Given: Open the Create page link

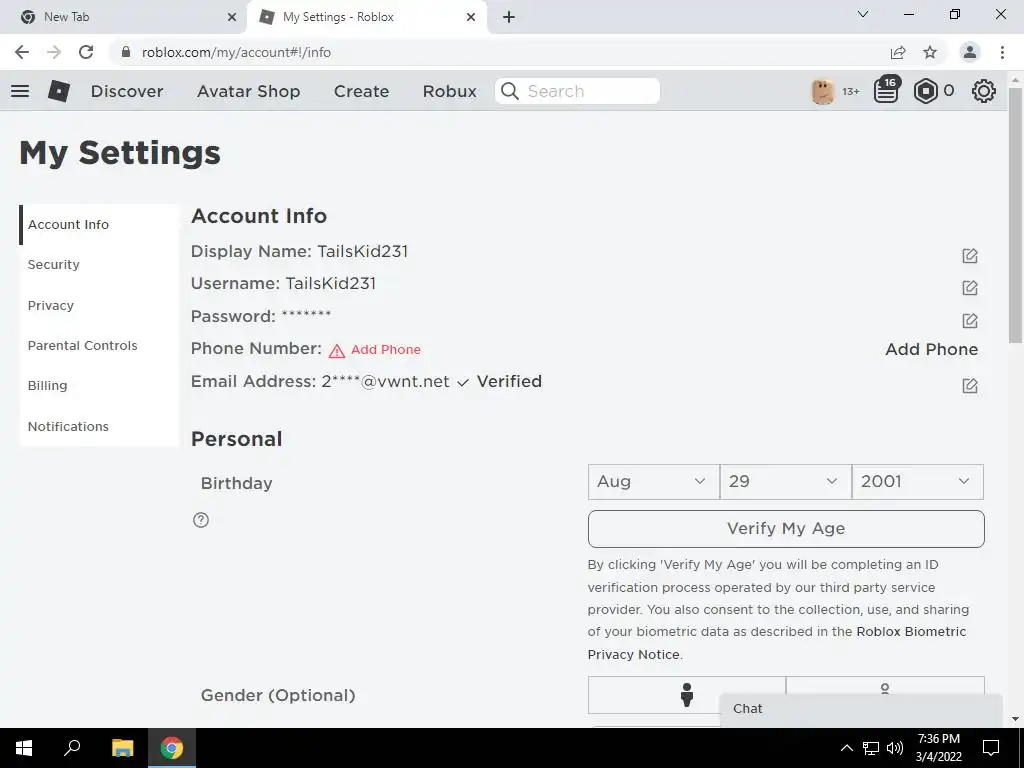Looking at the screenshot, I should point(362,91).
